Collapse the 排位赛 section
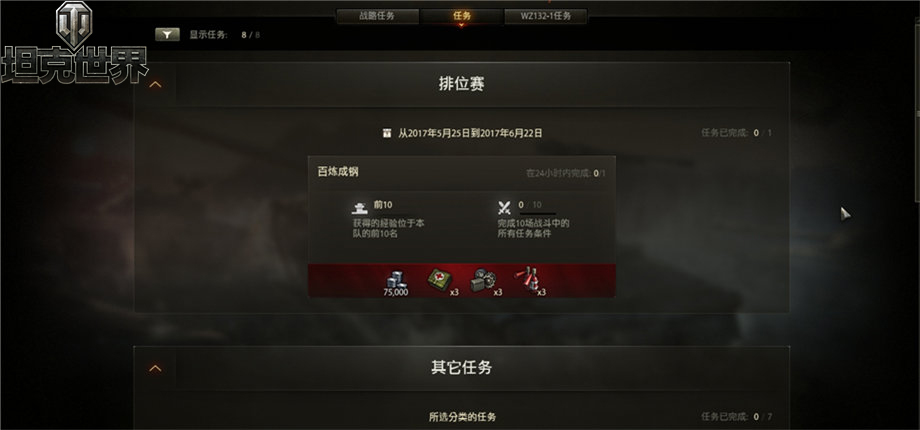 (155, 84)
